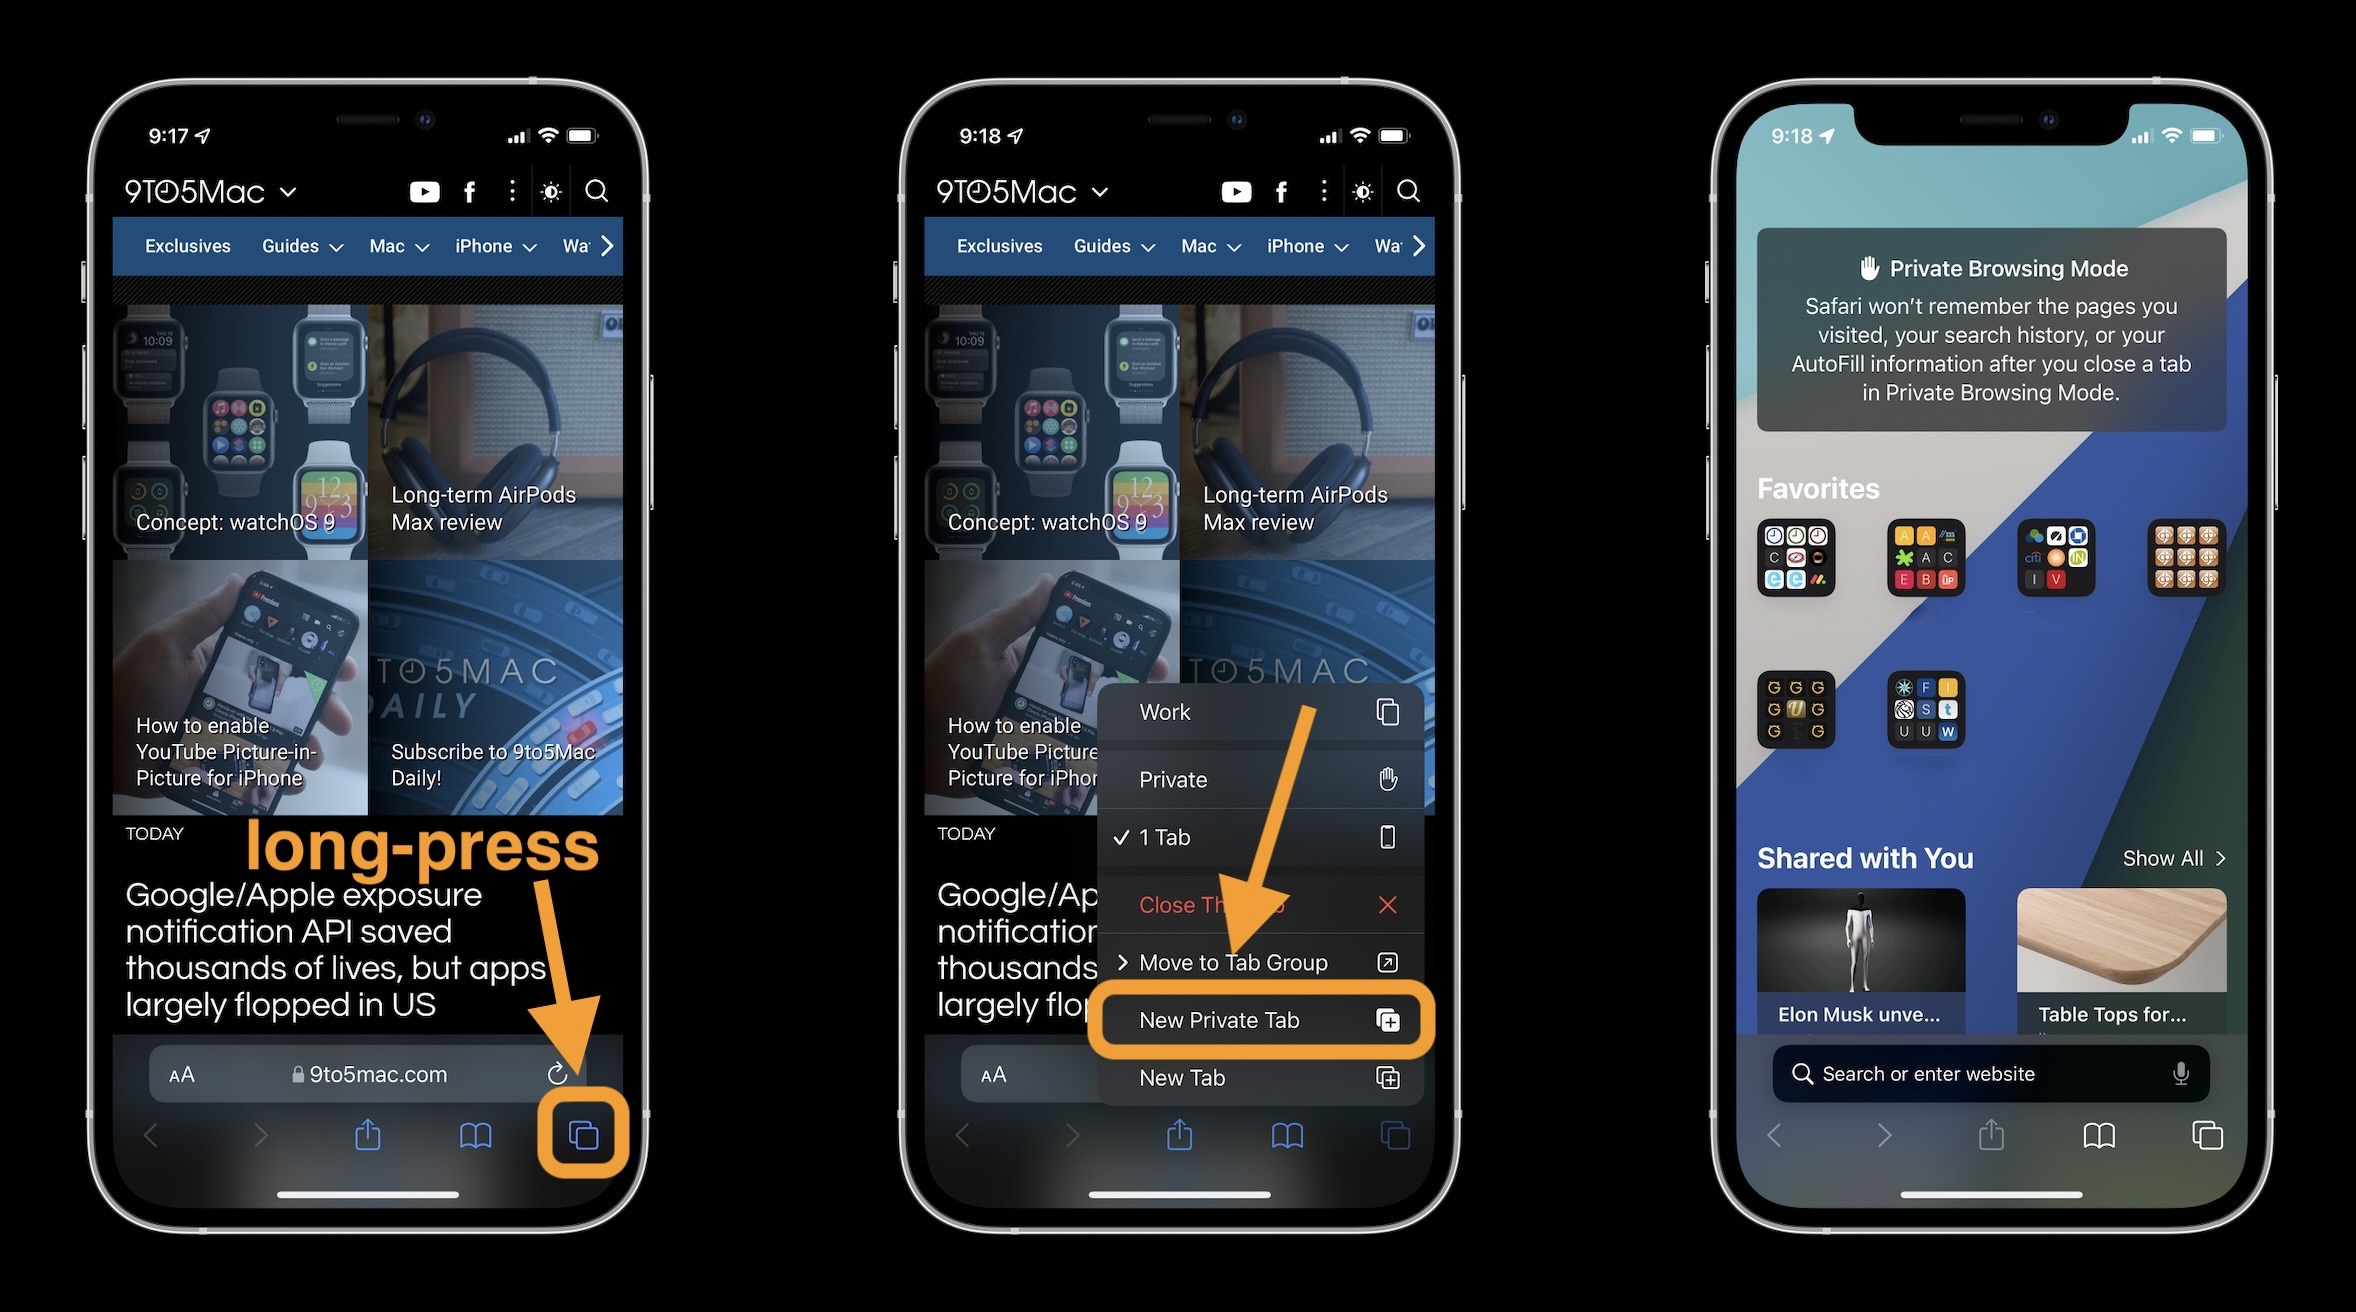2356x1312 pixels.
Task: Tap the YouTube icon in nav bar
Action: point(421,189)
